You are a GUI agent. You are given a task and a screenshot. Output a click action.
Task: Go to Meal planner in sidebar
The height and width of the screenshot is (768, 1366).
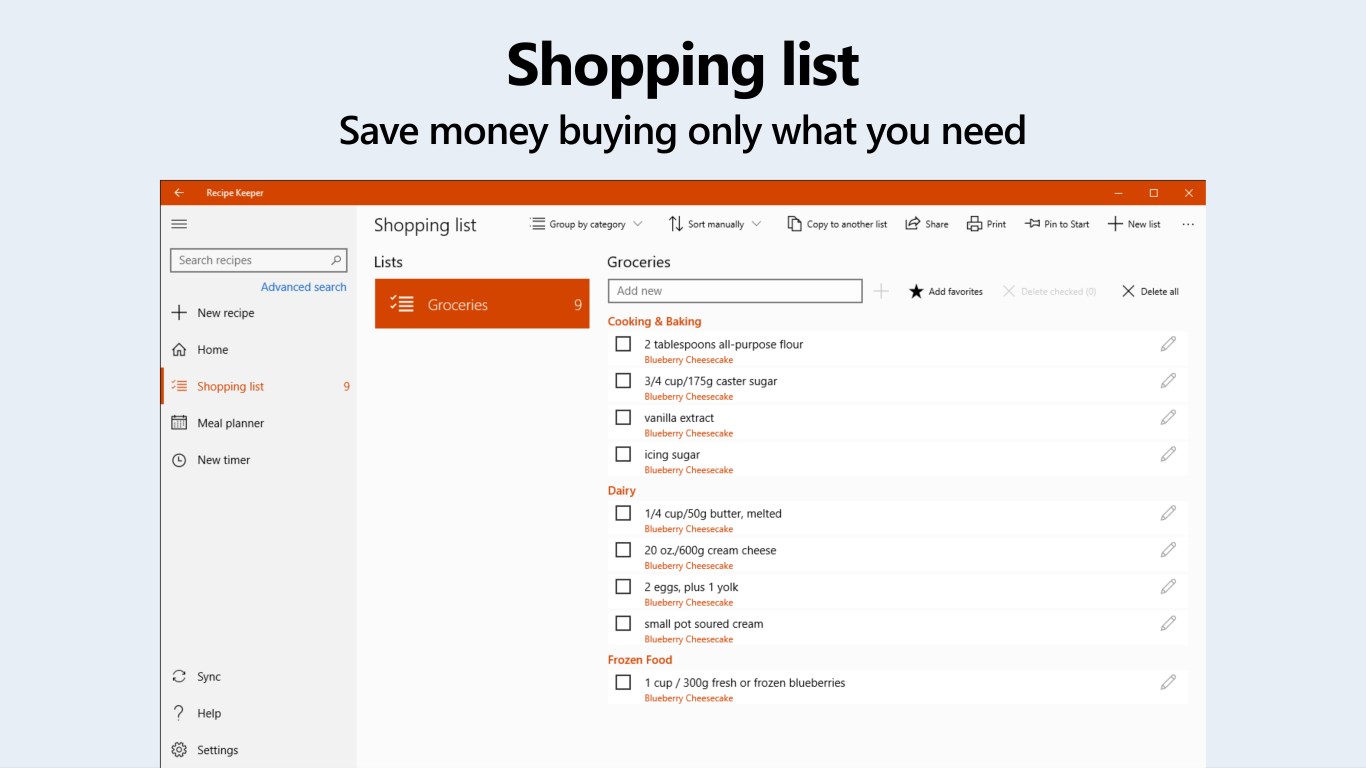click(230, 423)
